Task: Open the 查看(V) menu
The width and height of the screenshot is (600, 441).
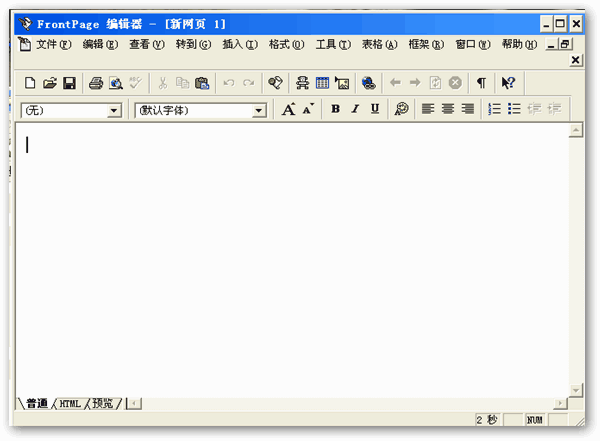Action: [x=147, y=44]
